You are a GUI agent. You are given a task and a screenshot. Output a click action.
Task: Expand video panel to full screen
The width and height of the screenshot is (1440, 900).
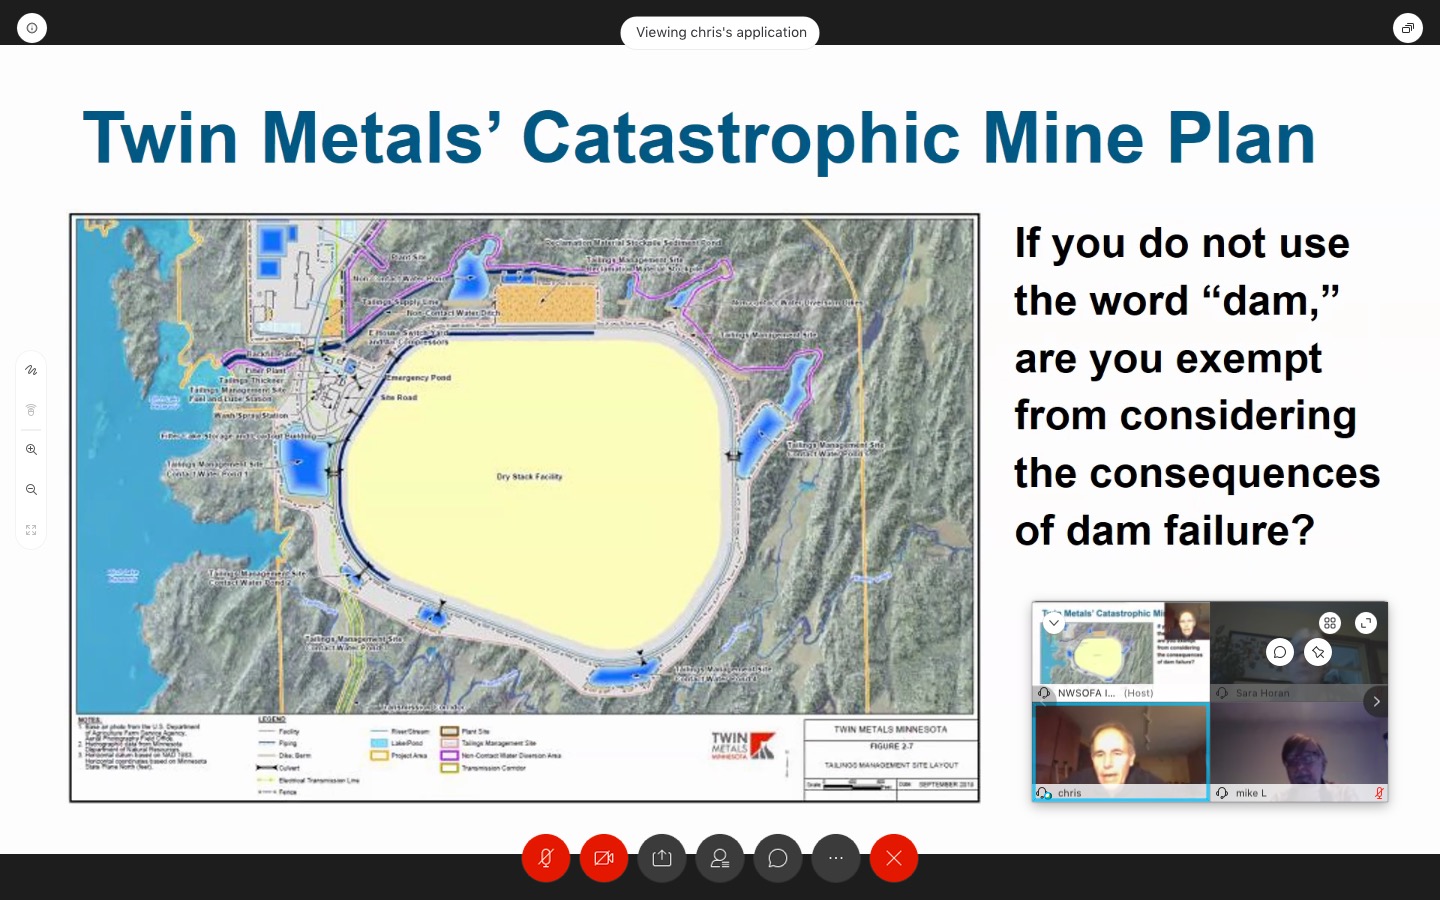point(1366,623)
